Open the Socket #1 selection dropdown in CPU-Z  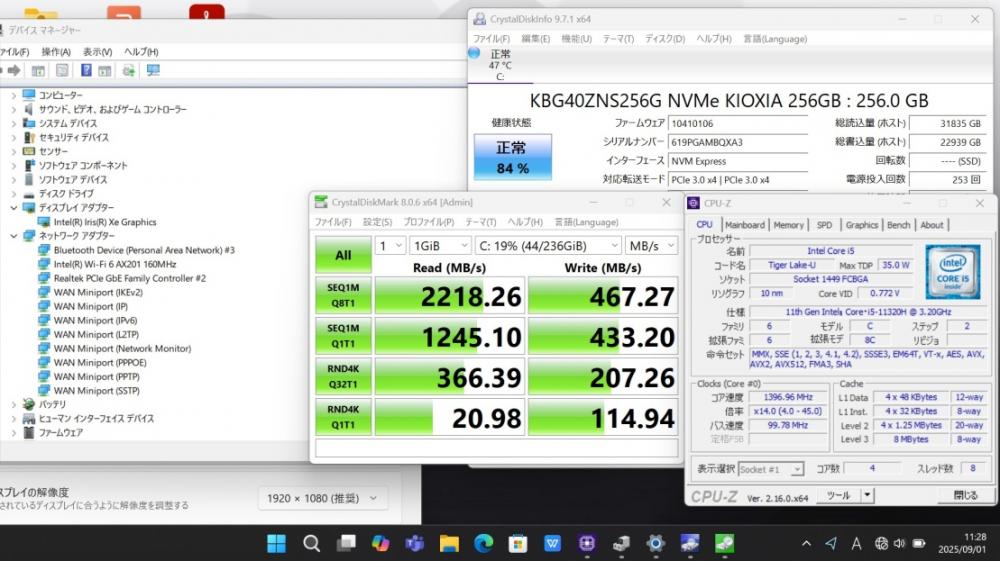click(770, 469)
